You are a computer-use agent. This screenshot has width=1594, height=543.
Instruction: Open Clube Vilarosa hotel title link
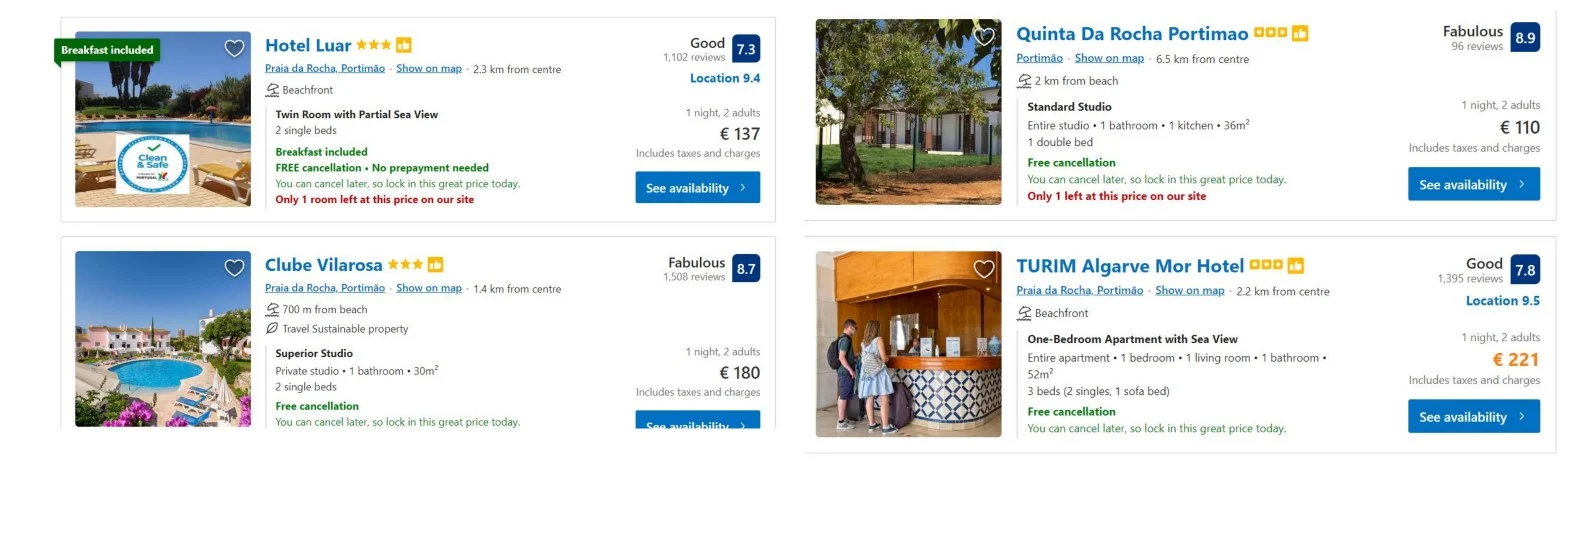[x=323, y=265]
